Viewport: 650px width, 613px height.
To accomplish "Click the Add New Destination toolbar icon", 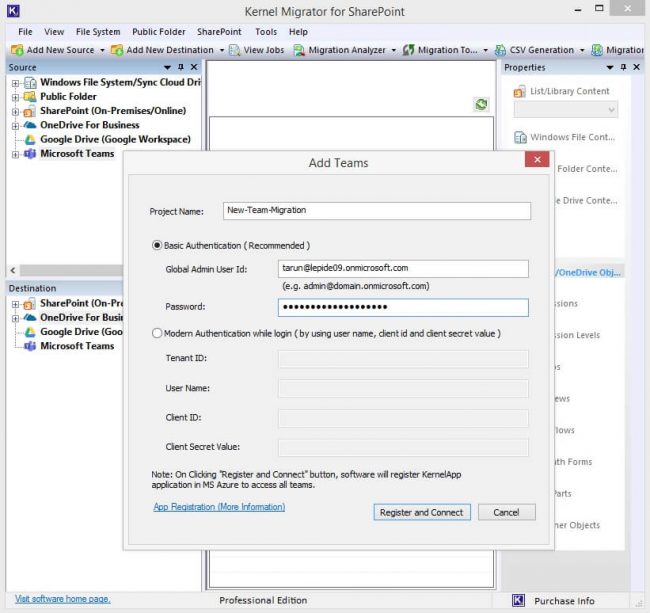I will 117,50.
